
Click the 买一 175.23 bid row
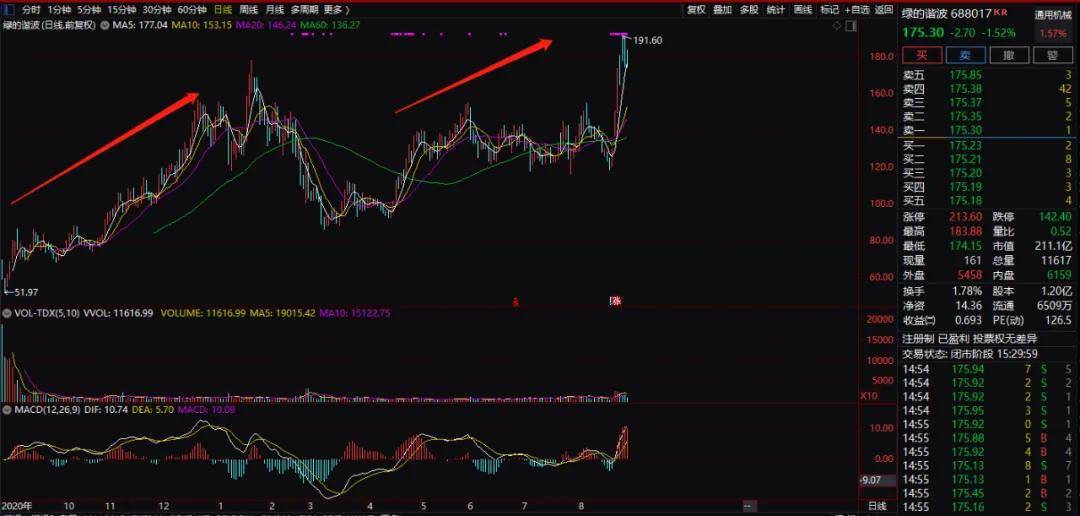tap(988, 145)
